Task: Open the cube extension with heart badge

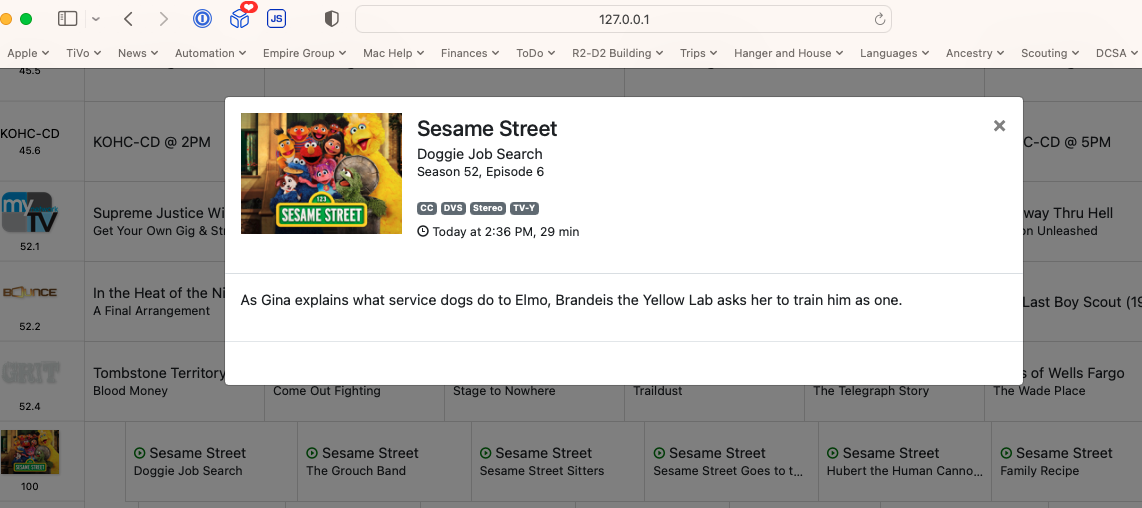Action: point(240,18)
